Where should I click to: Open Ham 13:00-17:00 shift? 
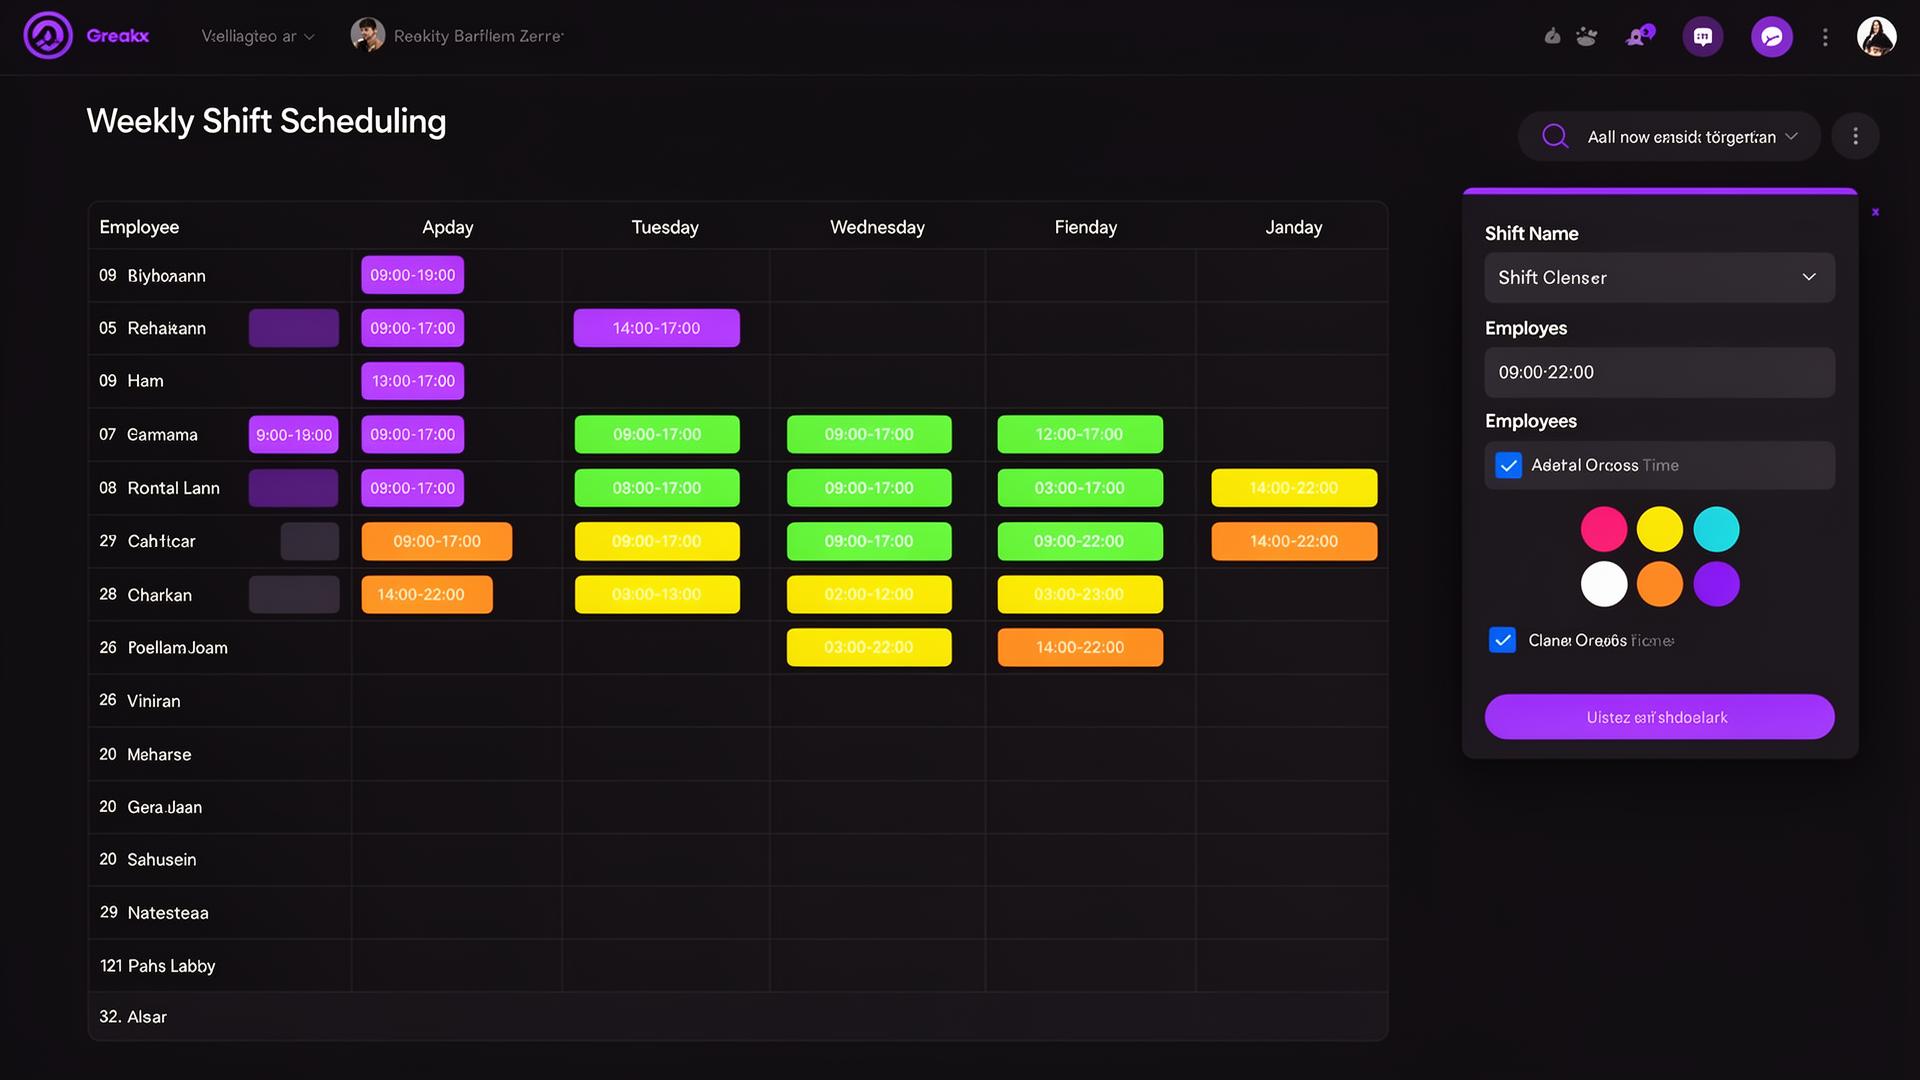pos(412,381)
